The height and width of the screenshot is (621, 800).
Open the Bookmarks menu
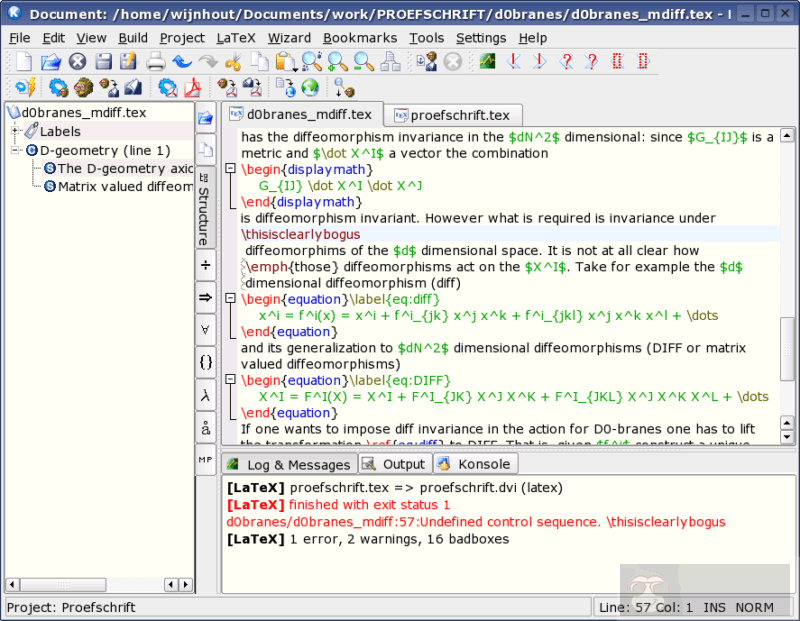pyautogui.click(x=360, y=37)
